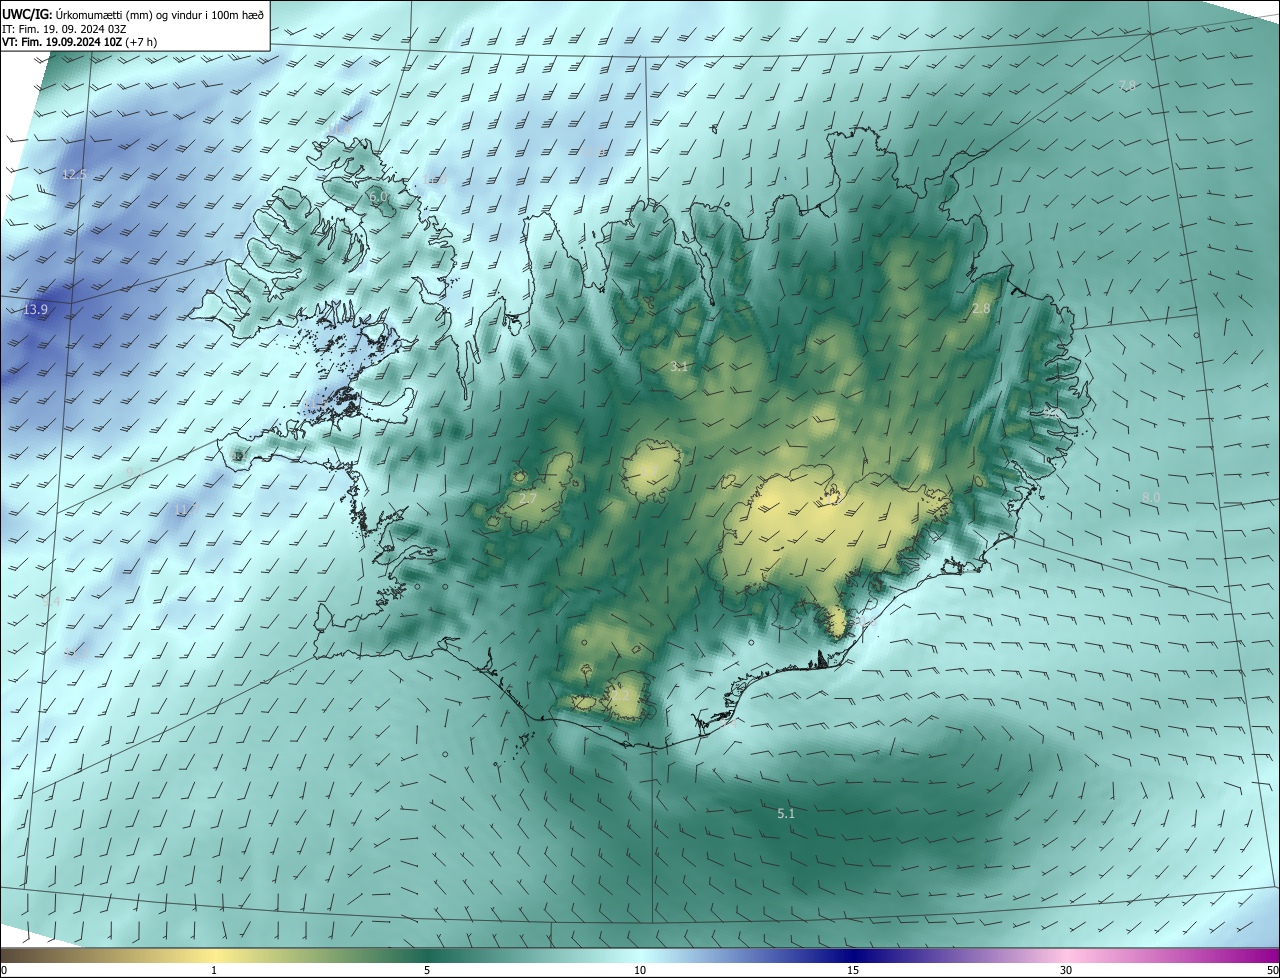Click the 10 tick on color scale
The image size is (1280, 978).
pos(640,970)
